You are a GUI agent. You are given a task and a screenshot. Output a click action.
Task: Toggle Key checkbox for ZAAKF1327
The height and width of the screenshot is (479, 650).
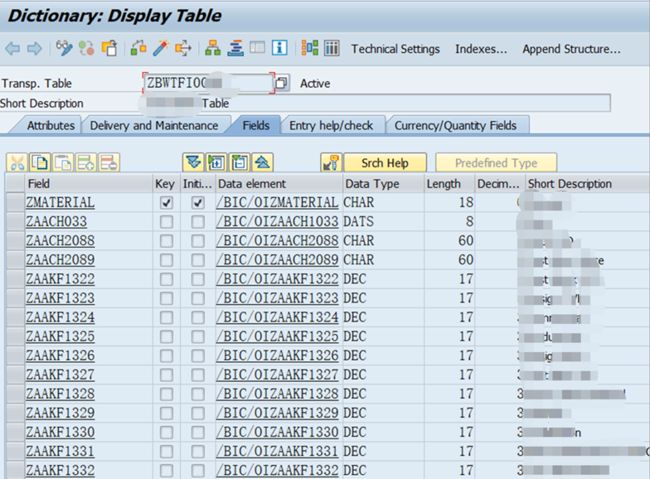pos(167,375)
